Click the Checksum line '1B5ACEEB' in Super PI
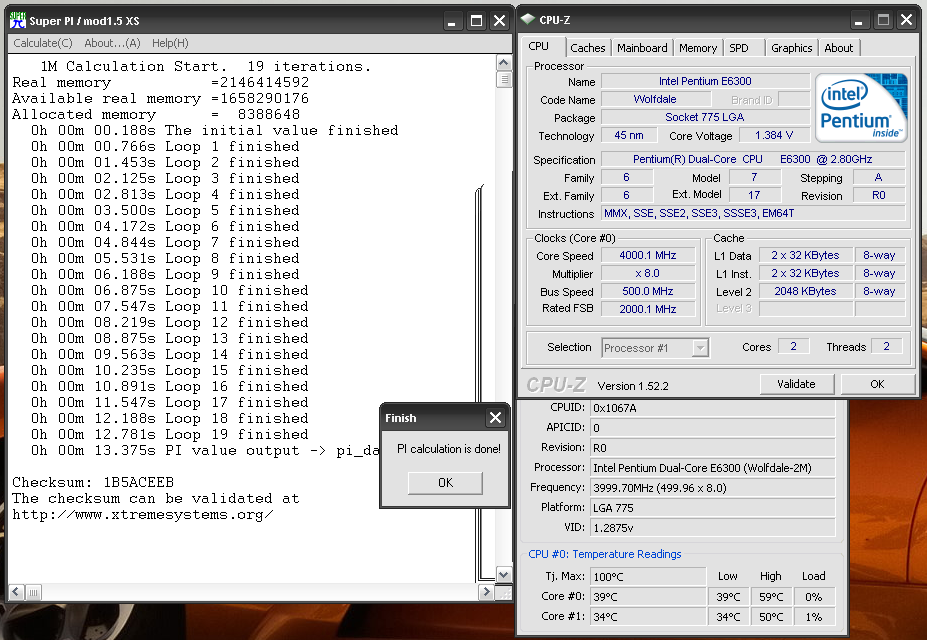The width and height of the screenshot is (927, 640). pyautogui.click(x=93, y=482)
